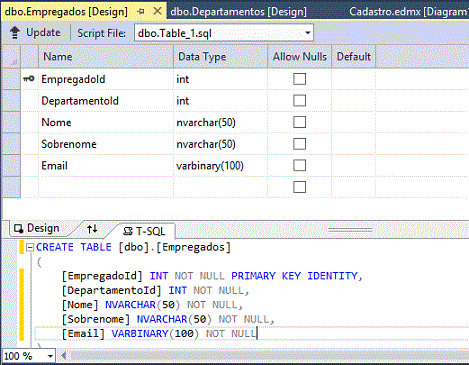Switch to the Design pane tab
This screenshot has height=365, width=469.
coord(43,228)
